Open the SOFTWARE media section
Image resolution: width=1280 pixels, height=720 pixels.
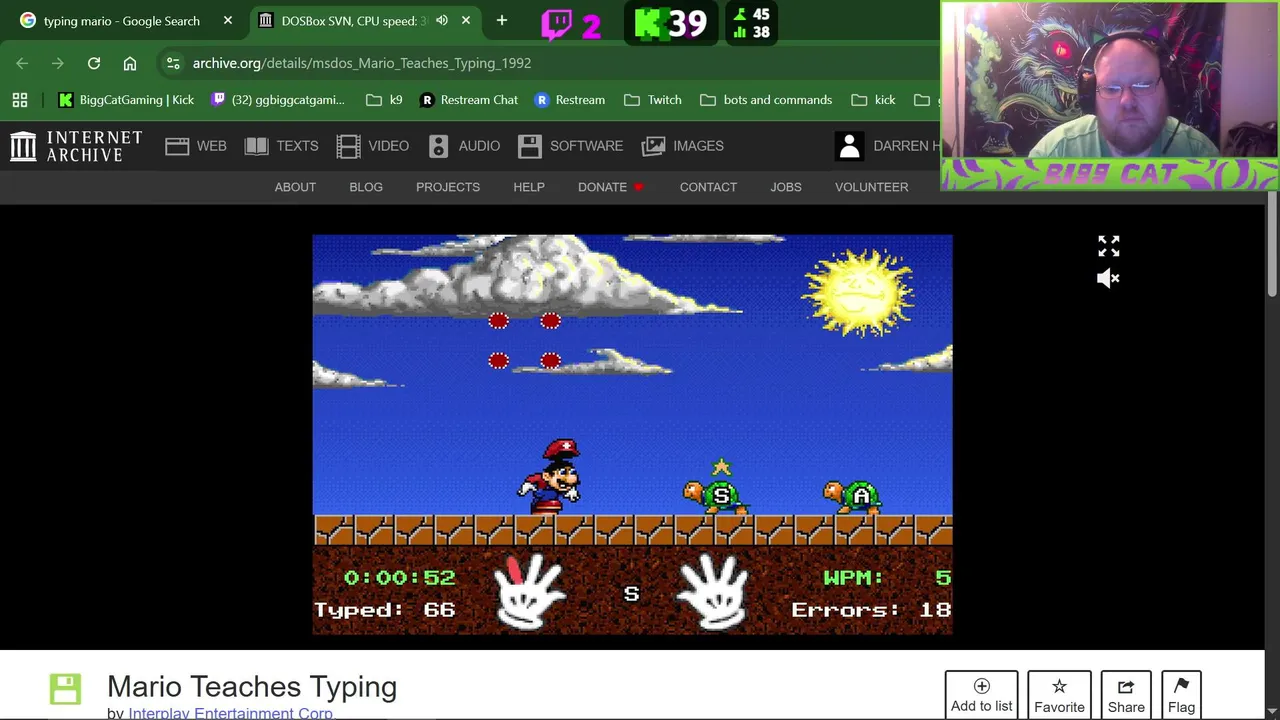point(570,146)
